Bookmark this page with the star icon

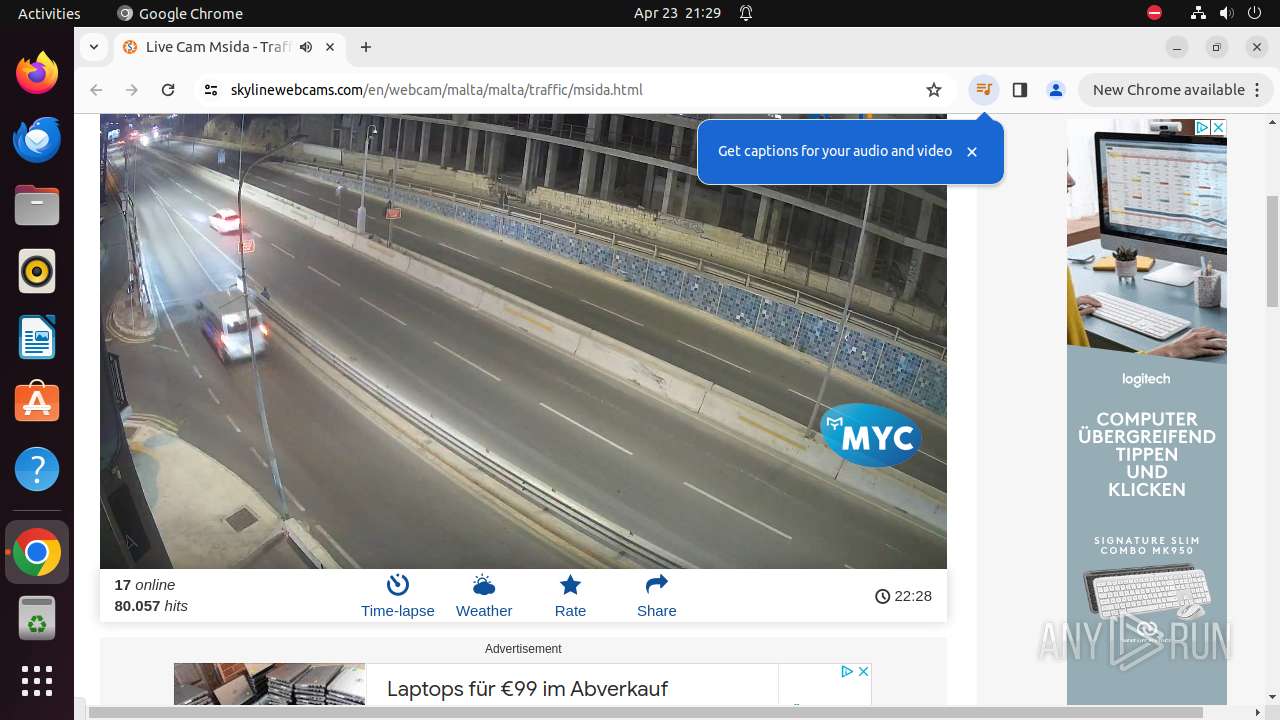[x=934, y=90]
